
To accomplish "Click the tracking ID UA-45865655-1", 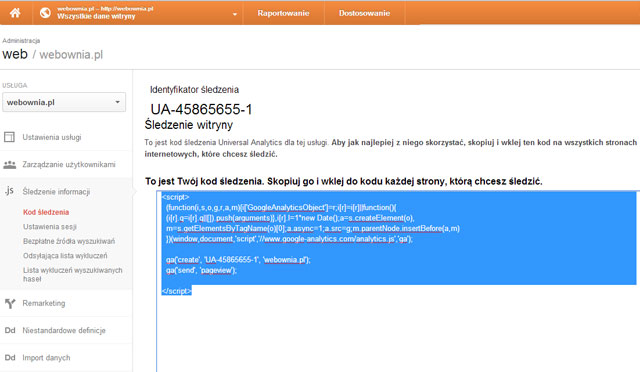I will click(x=201, y=109).
